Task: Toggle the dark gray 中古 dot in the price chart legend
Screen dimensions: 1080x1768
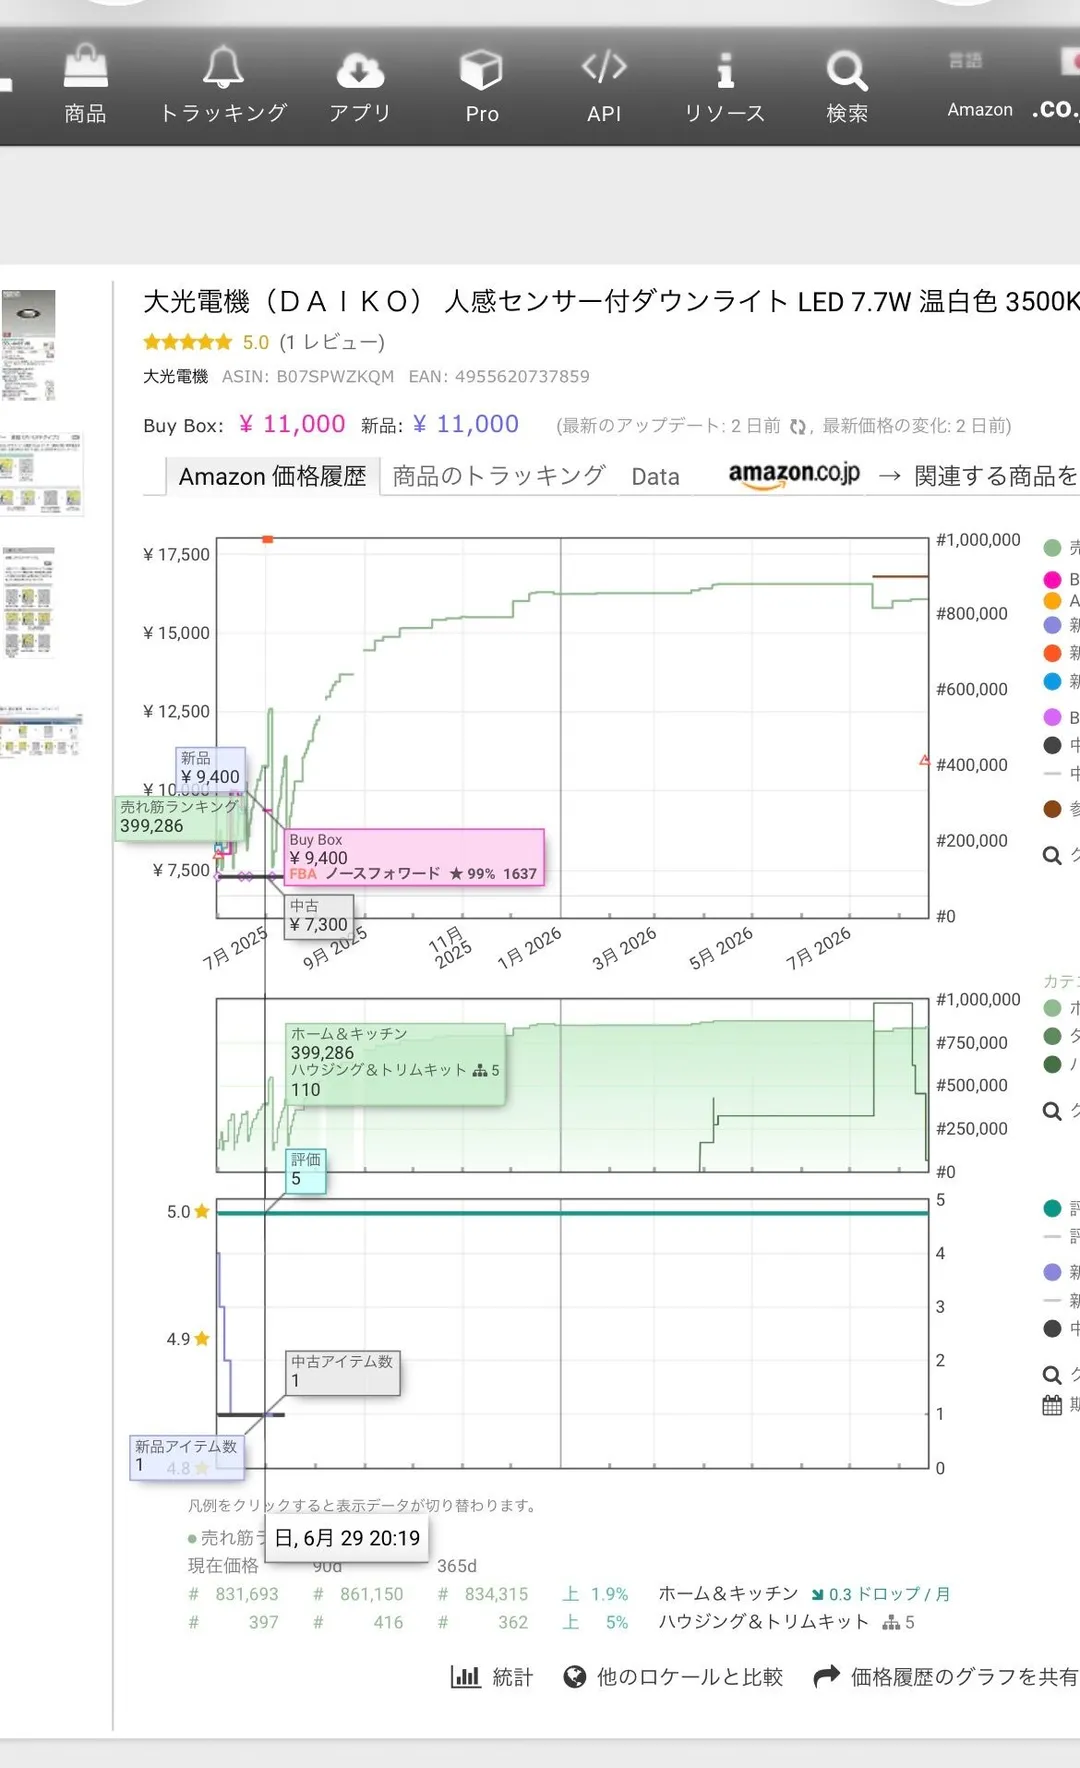Action: pyautogui.click(x=1052, y=745)
